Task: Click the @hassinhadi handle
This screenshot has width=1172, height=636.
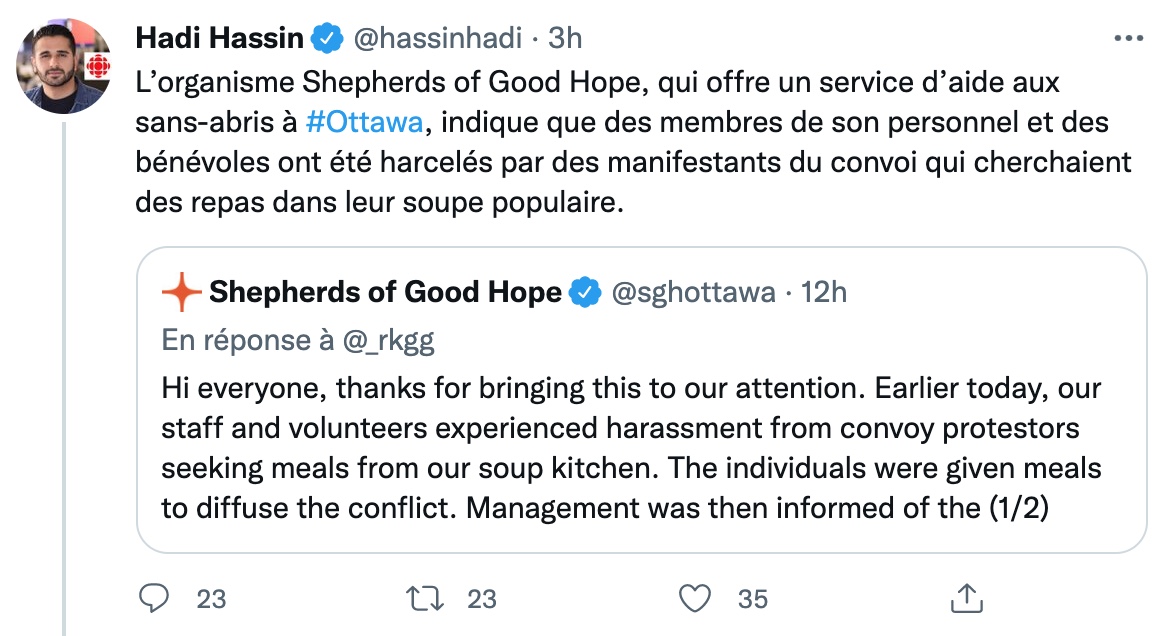Action: click(x=437, y=38)
